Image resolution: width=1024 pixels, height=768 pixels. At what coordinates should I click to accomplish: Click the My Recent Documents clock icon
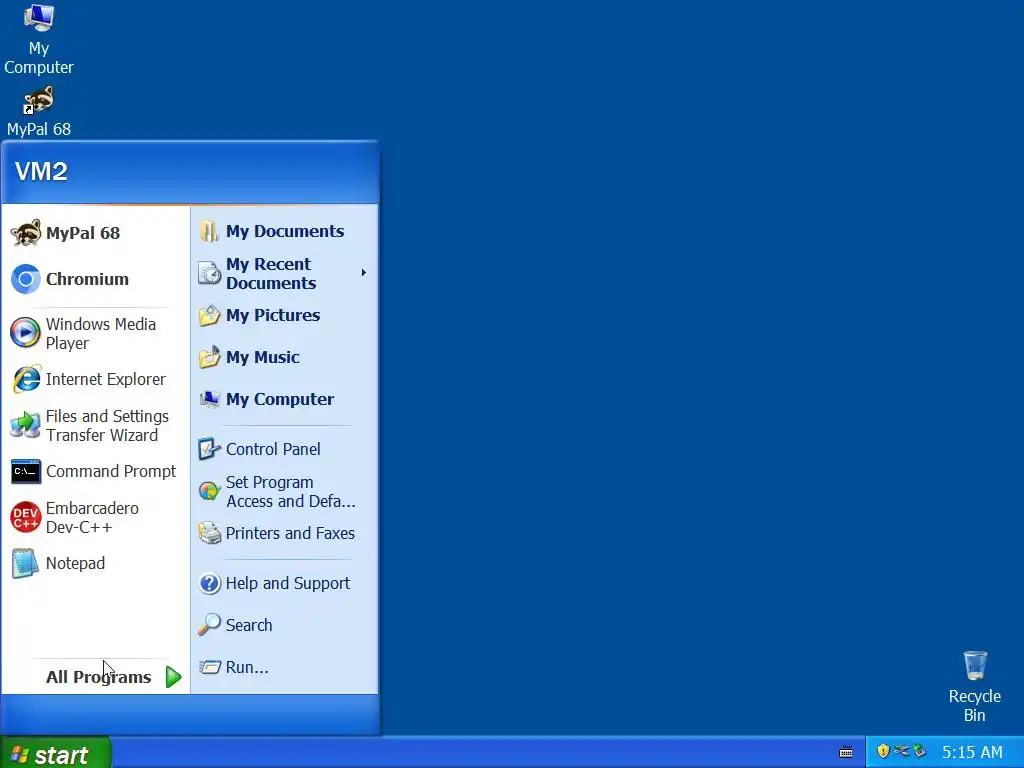click(209, 273)
